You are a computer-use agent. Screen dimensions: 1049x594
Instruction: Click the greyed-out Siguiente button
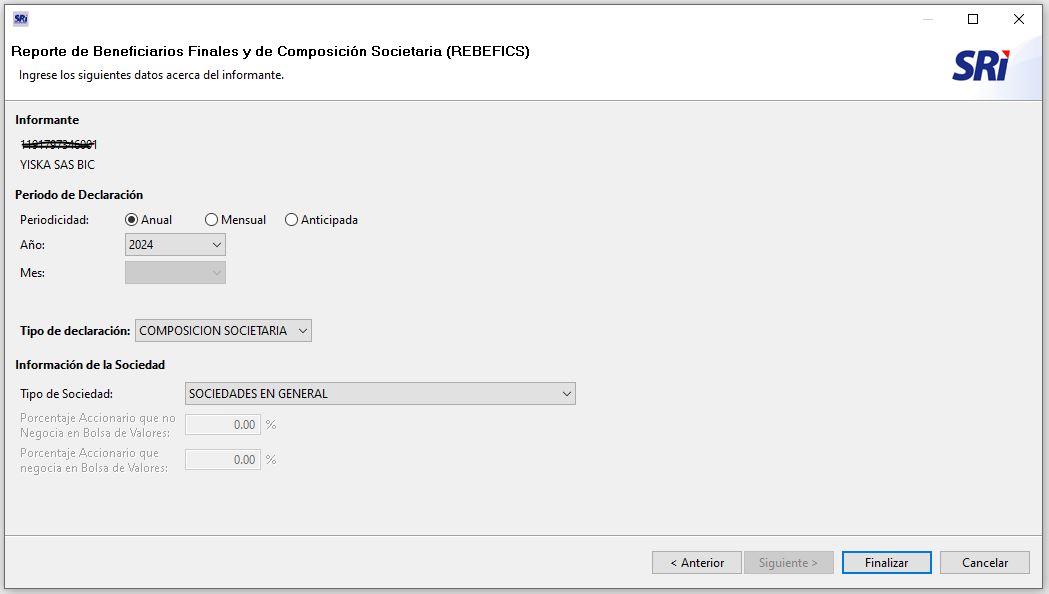789,563
